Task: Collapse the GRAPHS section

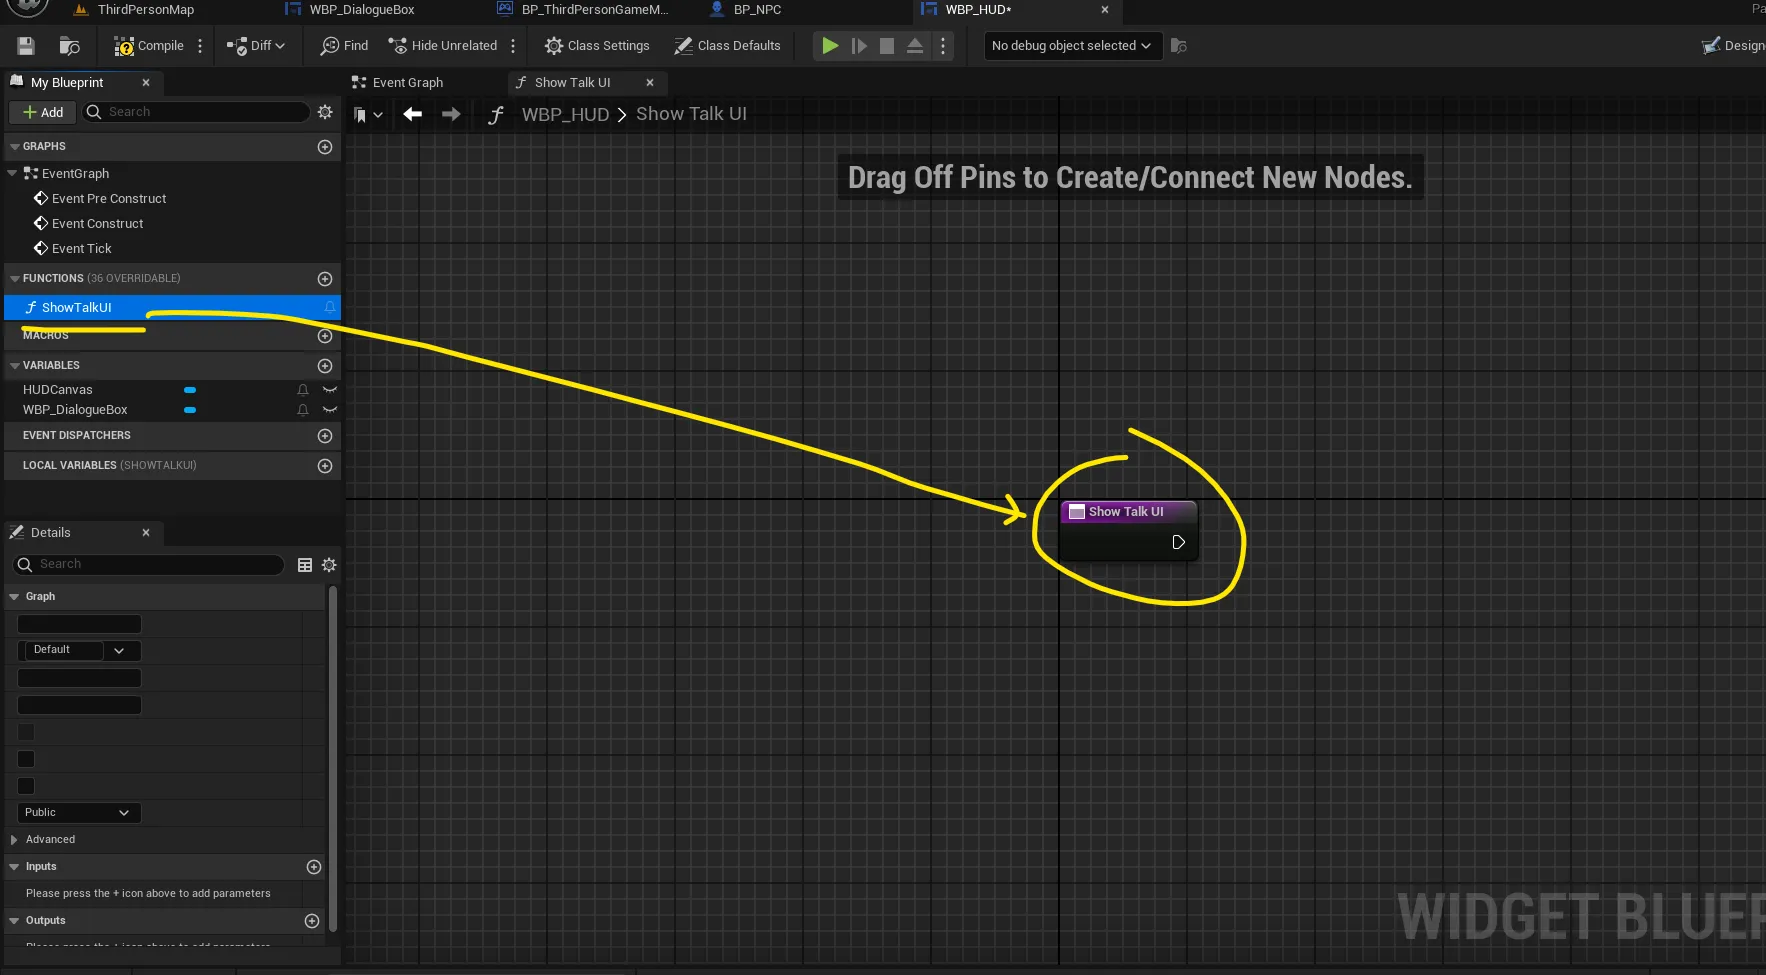Action: (x=15, y=147)
